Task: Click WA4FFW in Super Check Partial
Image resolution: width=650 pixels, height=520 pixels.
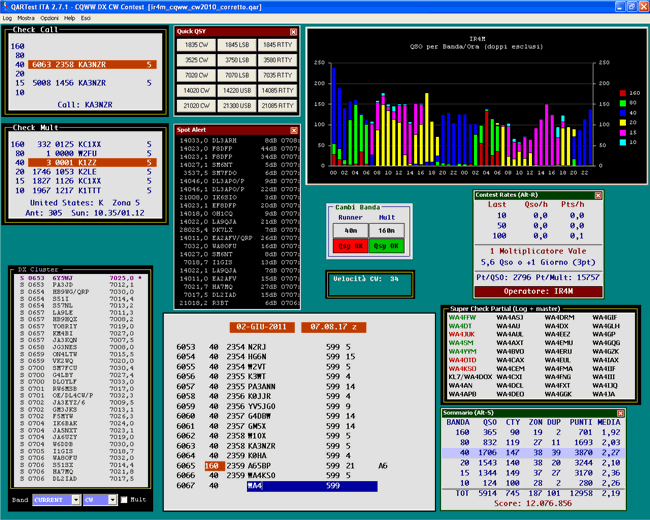Action: [462, 318]
